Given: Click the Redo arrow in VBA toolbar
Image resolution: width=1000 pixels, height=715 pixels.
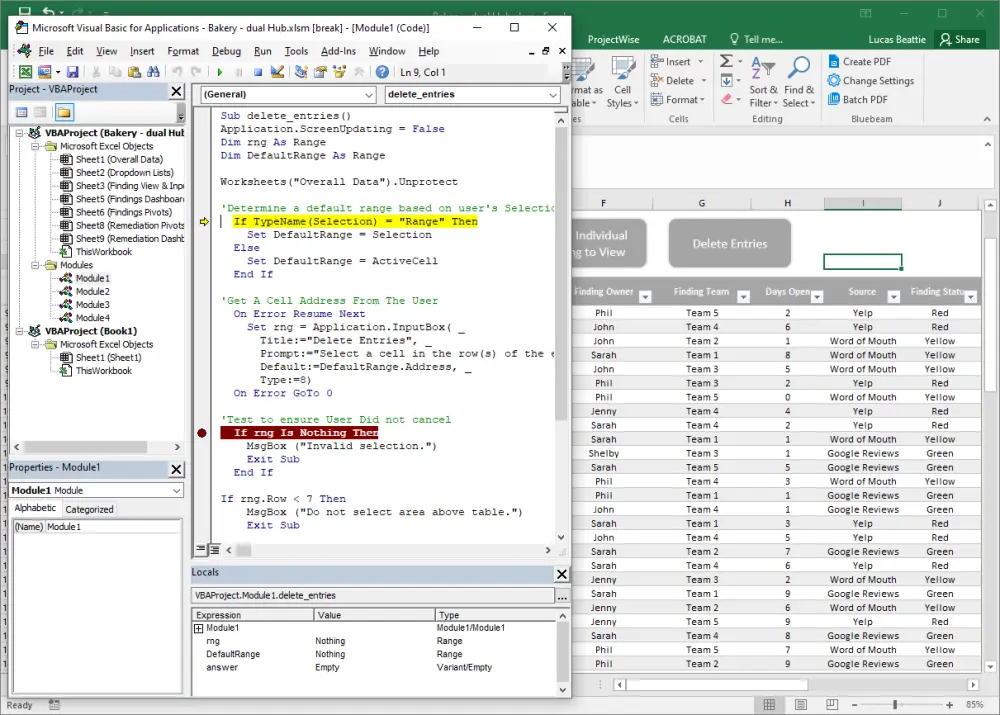Looking at the screenshot, I should [196, 72].
